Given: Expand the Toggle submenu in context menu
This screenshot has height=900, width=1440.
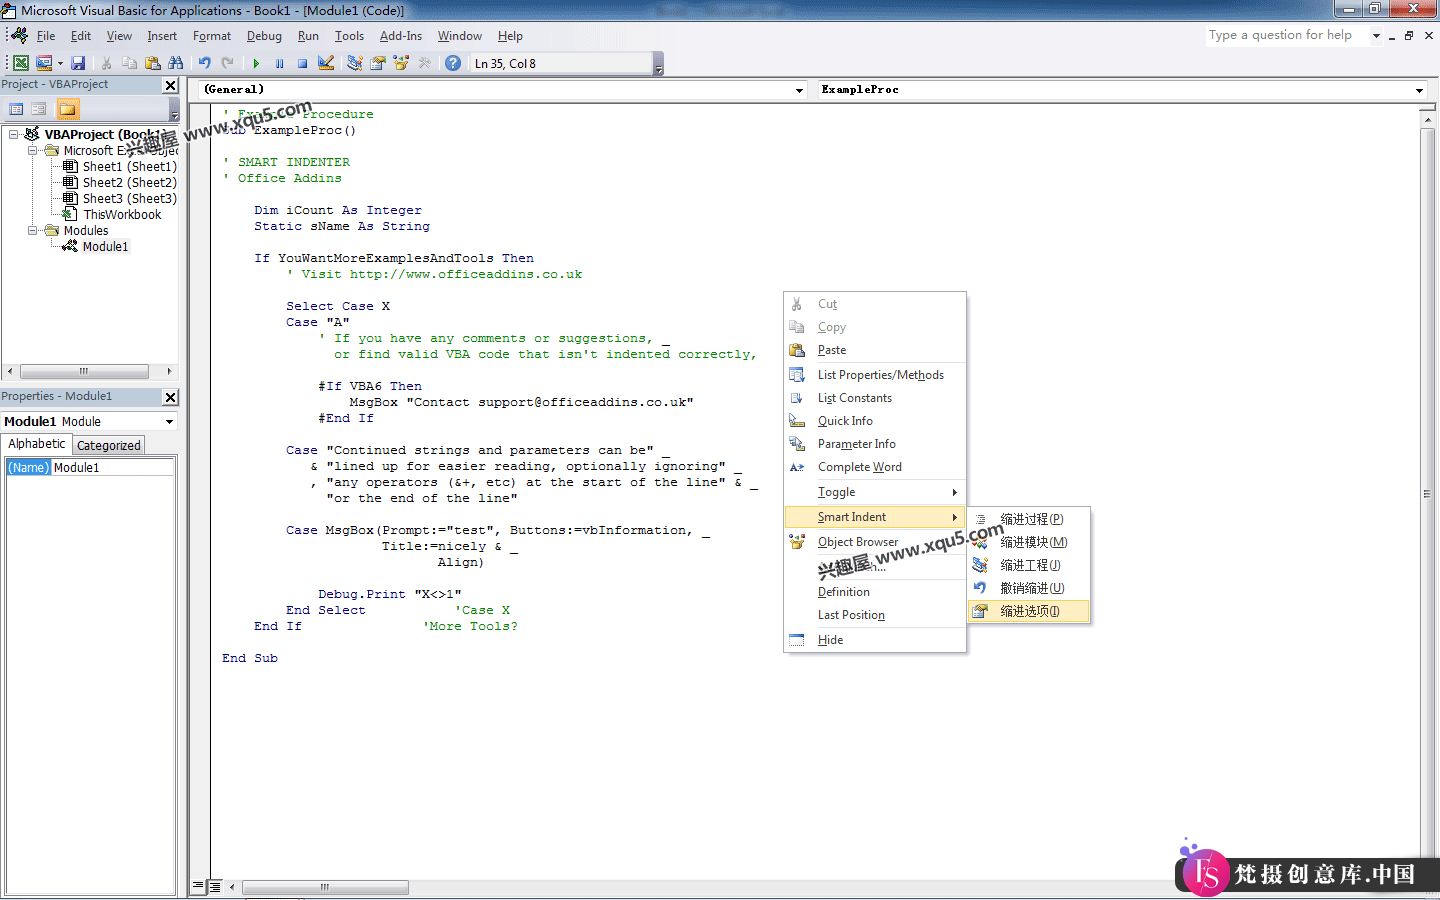Looking at the screenshot, I should (x=875, y=492).
